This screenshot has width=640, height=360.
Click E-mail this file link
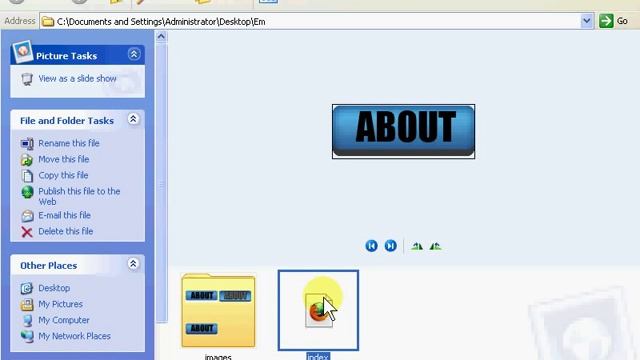pos(64,215)
